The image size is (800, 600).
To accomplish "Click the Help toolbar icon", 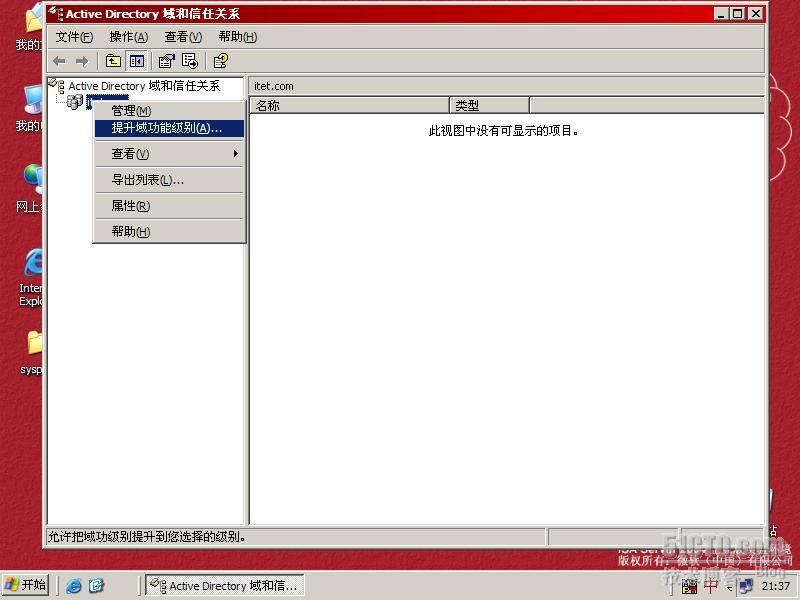I will [x=220, y=61].
